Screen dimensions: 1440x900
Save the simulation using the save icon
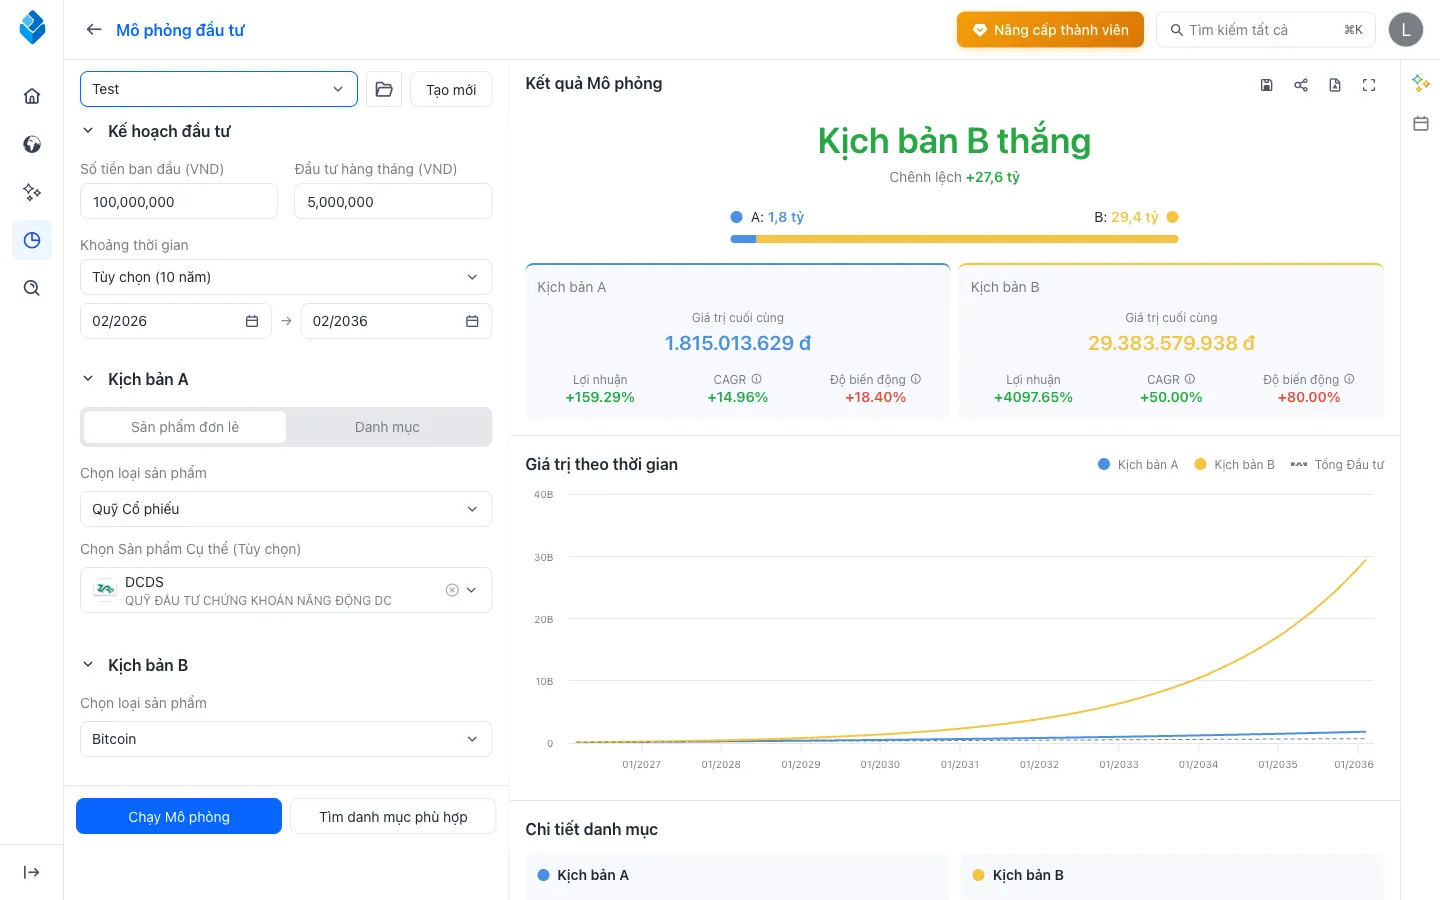coord(1267,85)
